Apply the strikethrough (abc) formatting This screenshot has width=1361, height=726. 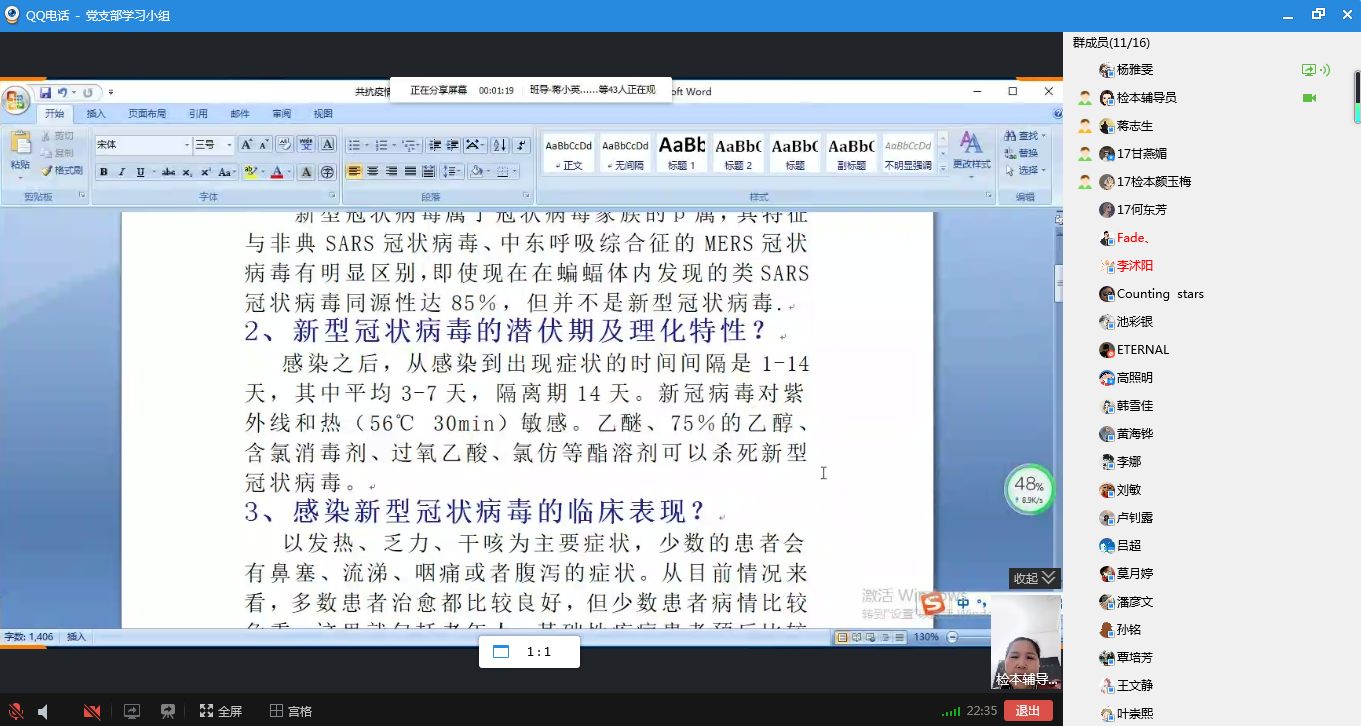tap(168, 172)
